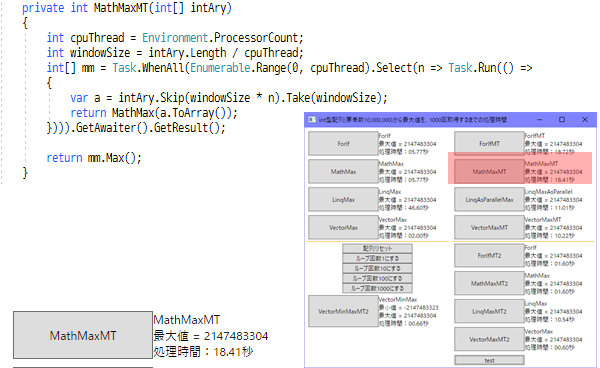Screen dimensions: 600x368
Task: Click the ループ回数10にする button
Action: pos(377,268)
